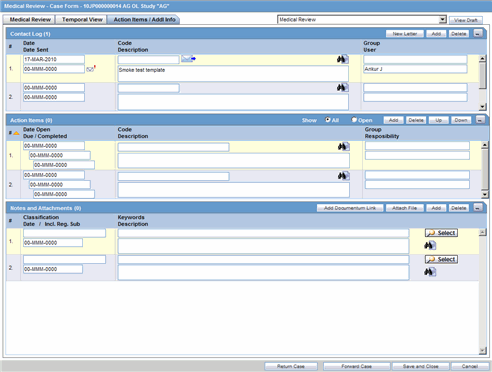The image size is (492, 372).
Task: Click the User field containing Ankur J
Action: [x=415, y=69]
